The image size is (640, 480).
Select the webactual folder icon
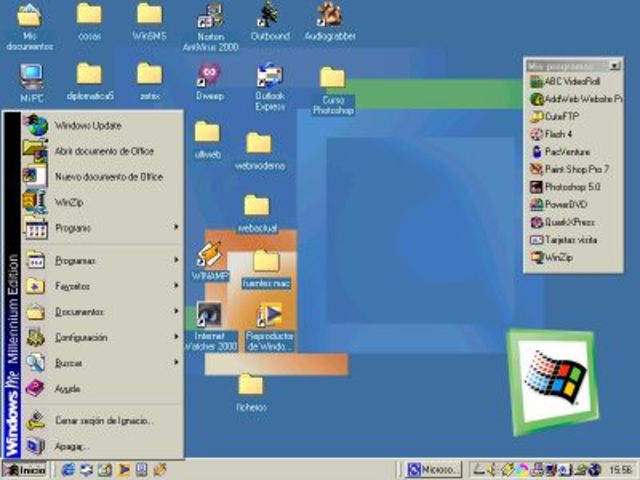pos(257,214)
